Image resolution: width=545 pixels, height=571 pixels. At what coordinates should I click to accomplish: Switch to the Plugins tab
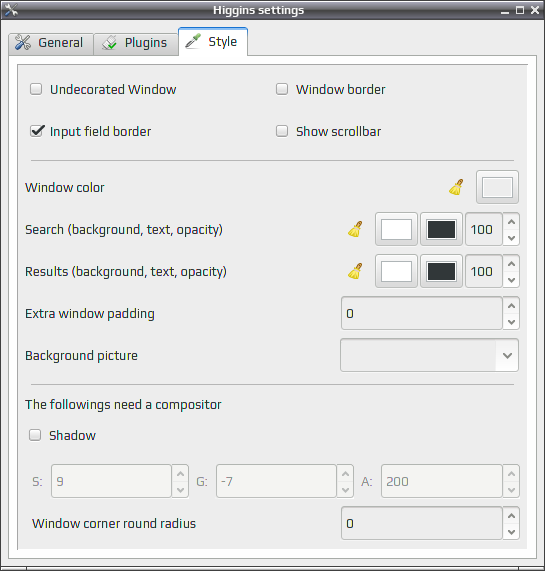(x=136, y=43)
